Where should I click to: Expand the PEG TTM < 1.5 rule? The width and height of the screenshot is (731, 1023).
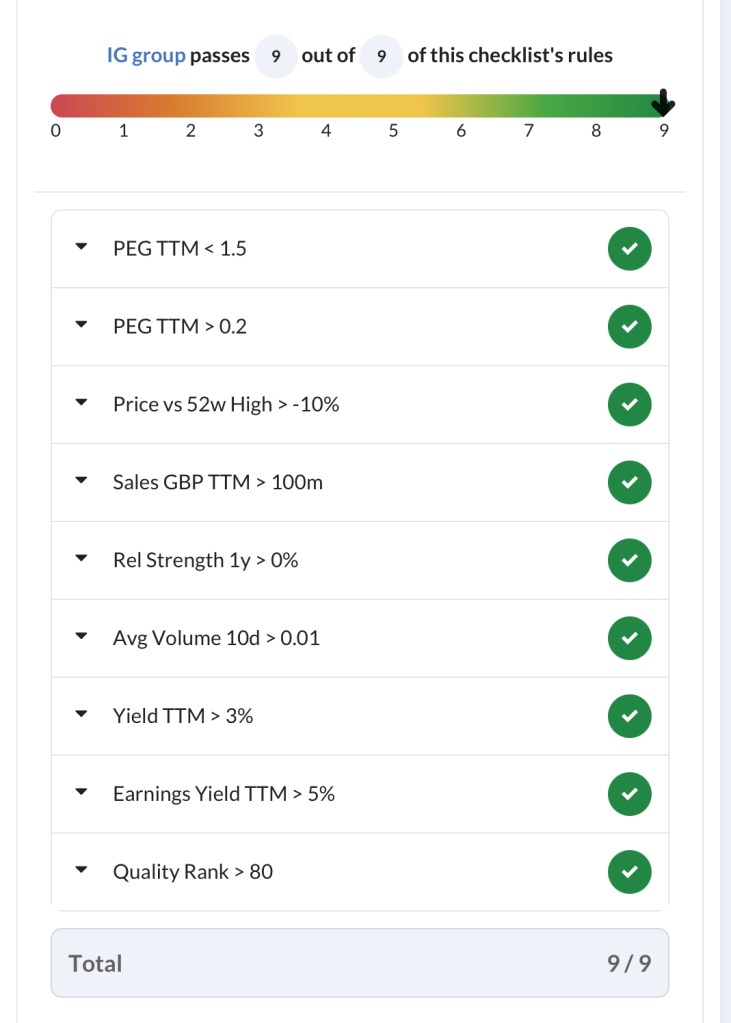pos(82,248)
